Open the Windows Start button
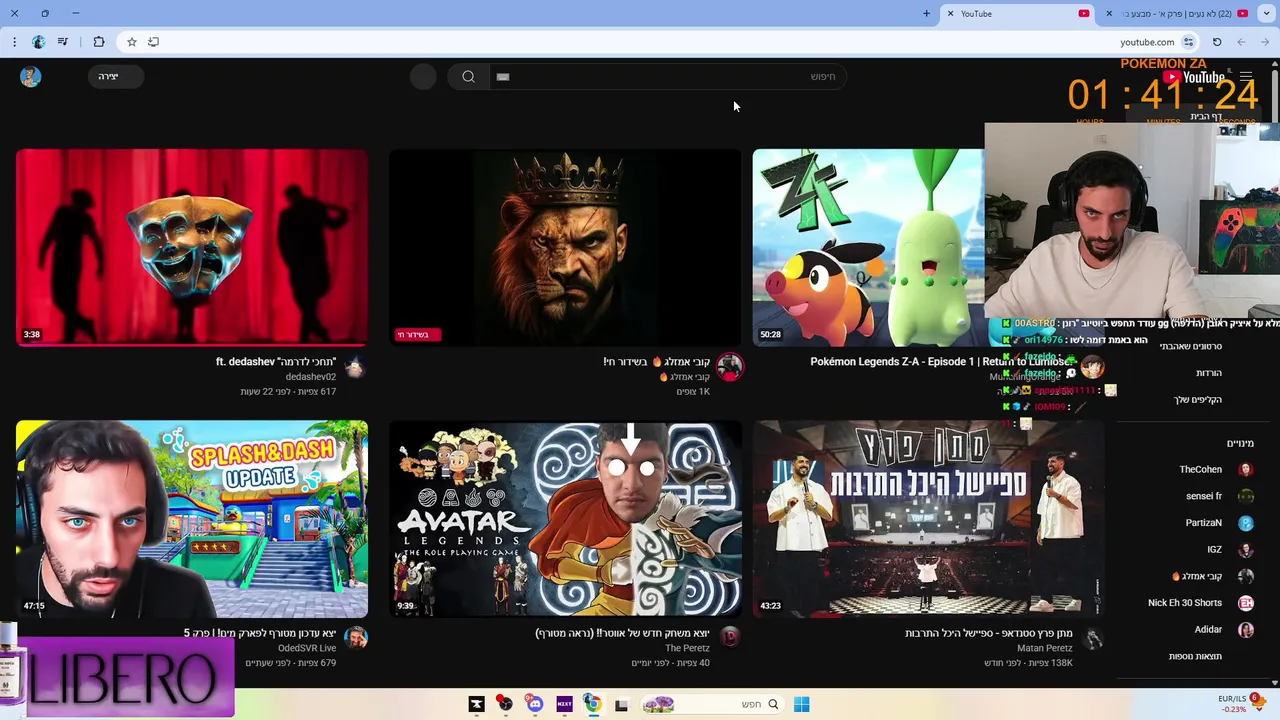The image size is (1280, 720). (801, 704)
